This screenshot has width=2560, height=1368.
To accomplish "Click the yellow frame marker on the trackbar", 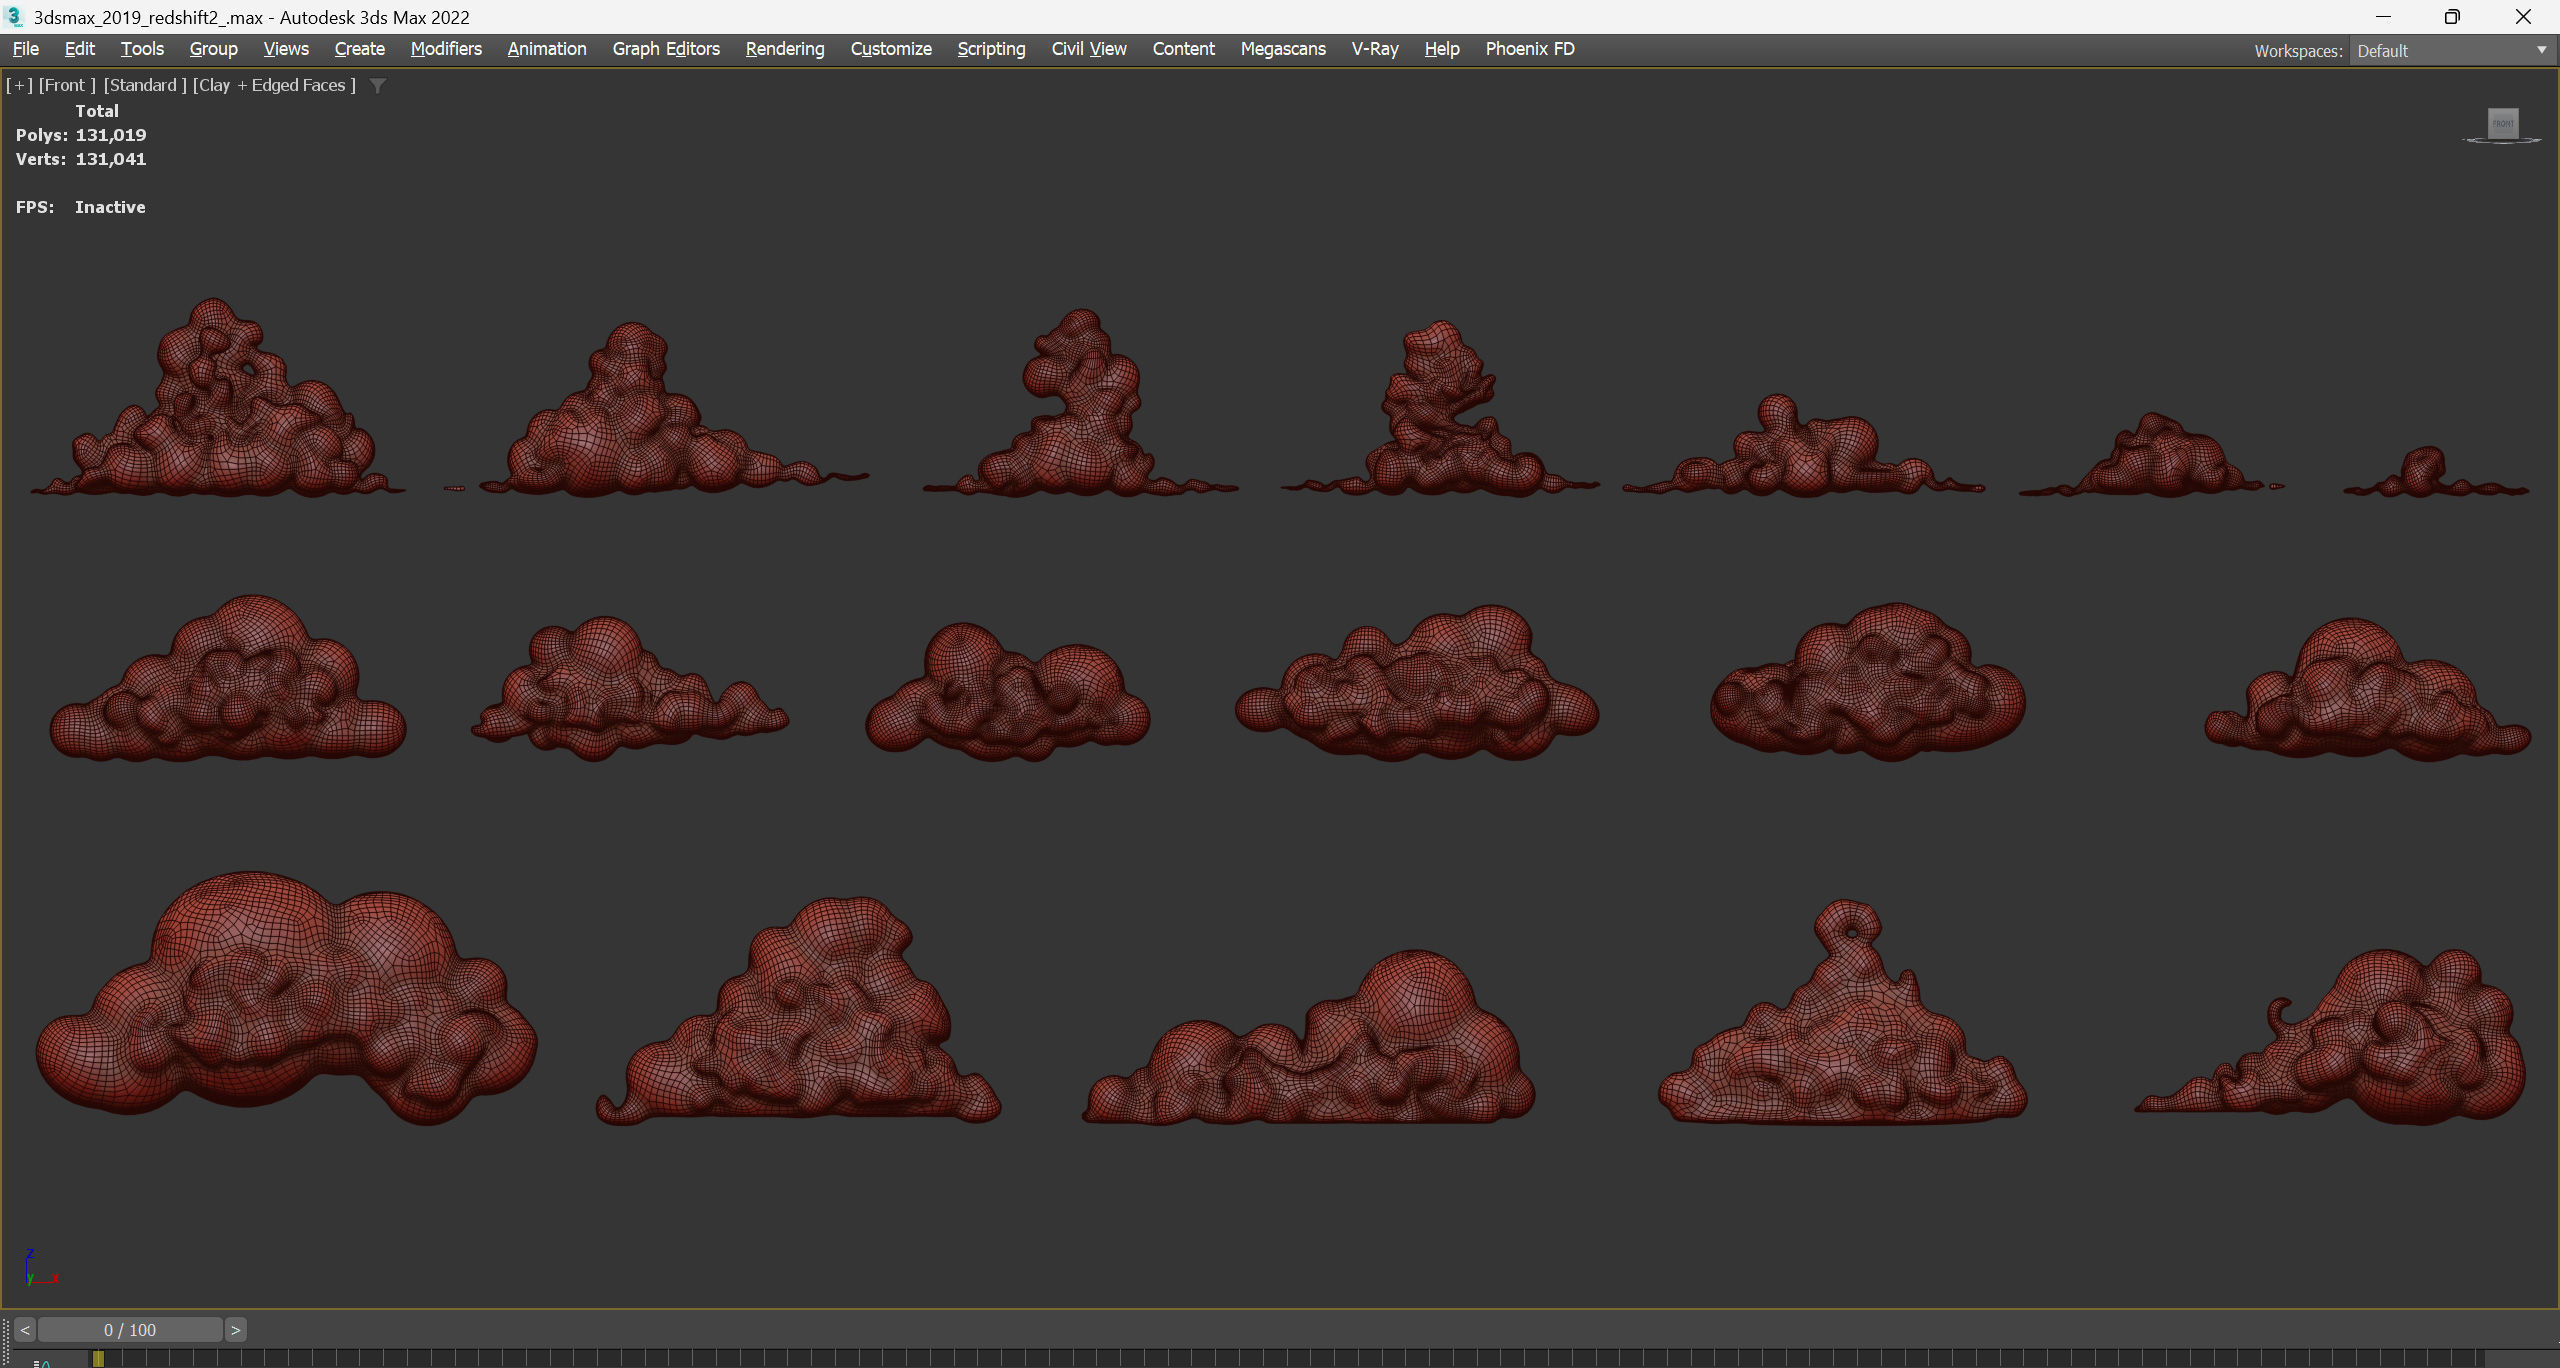I will [x=98, y=1358].
